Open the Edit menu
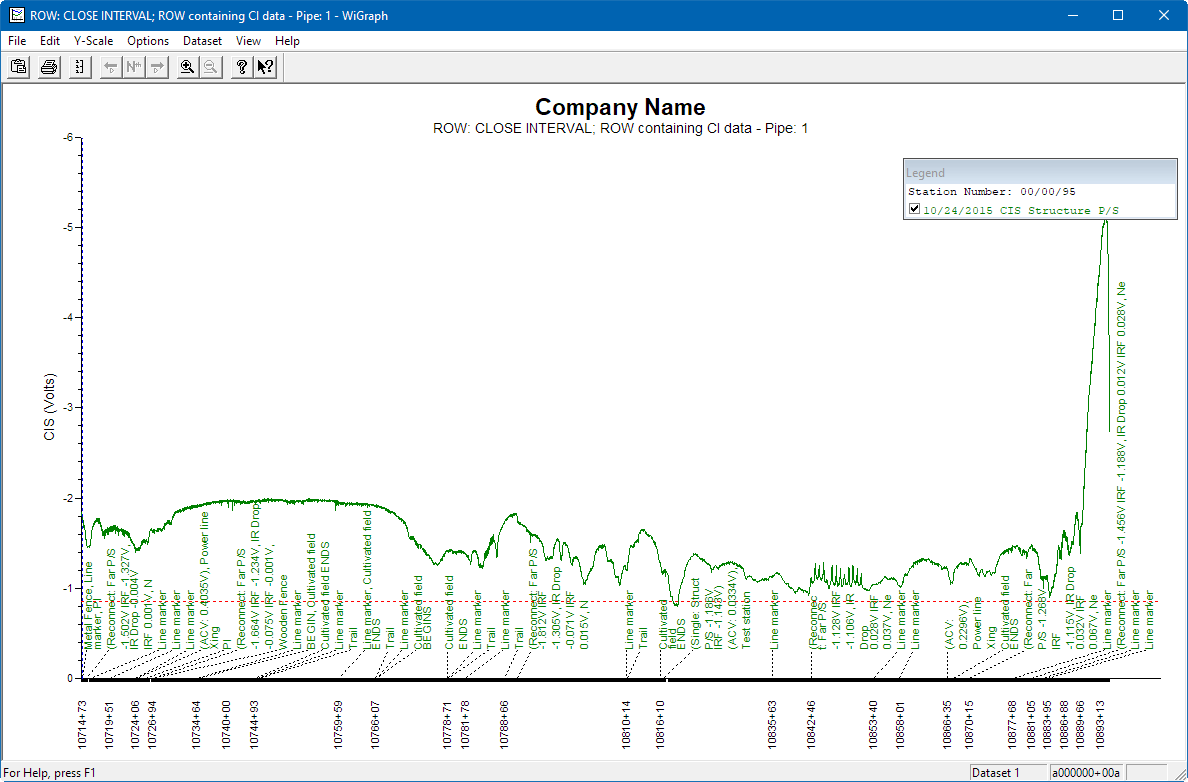 pos(50,41)
